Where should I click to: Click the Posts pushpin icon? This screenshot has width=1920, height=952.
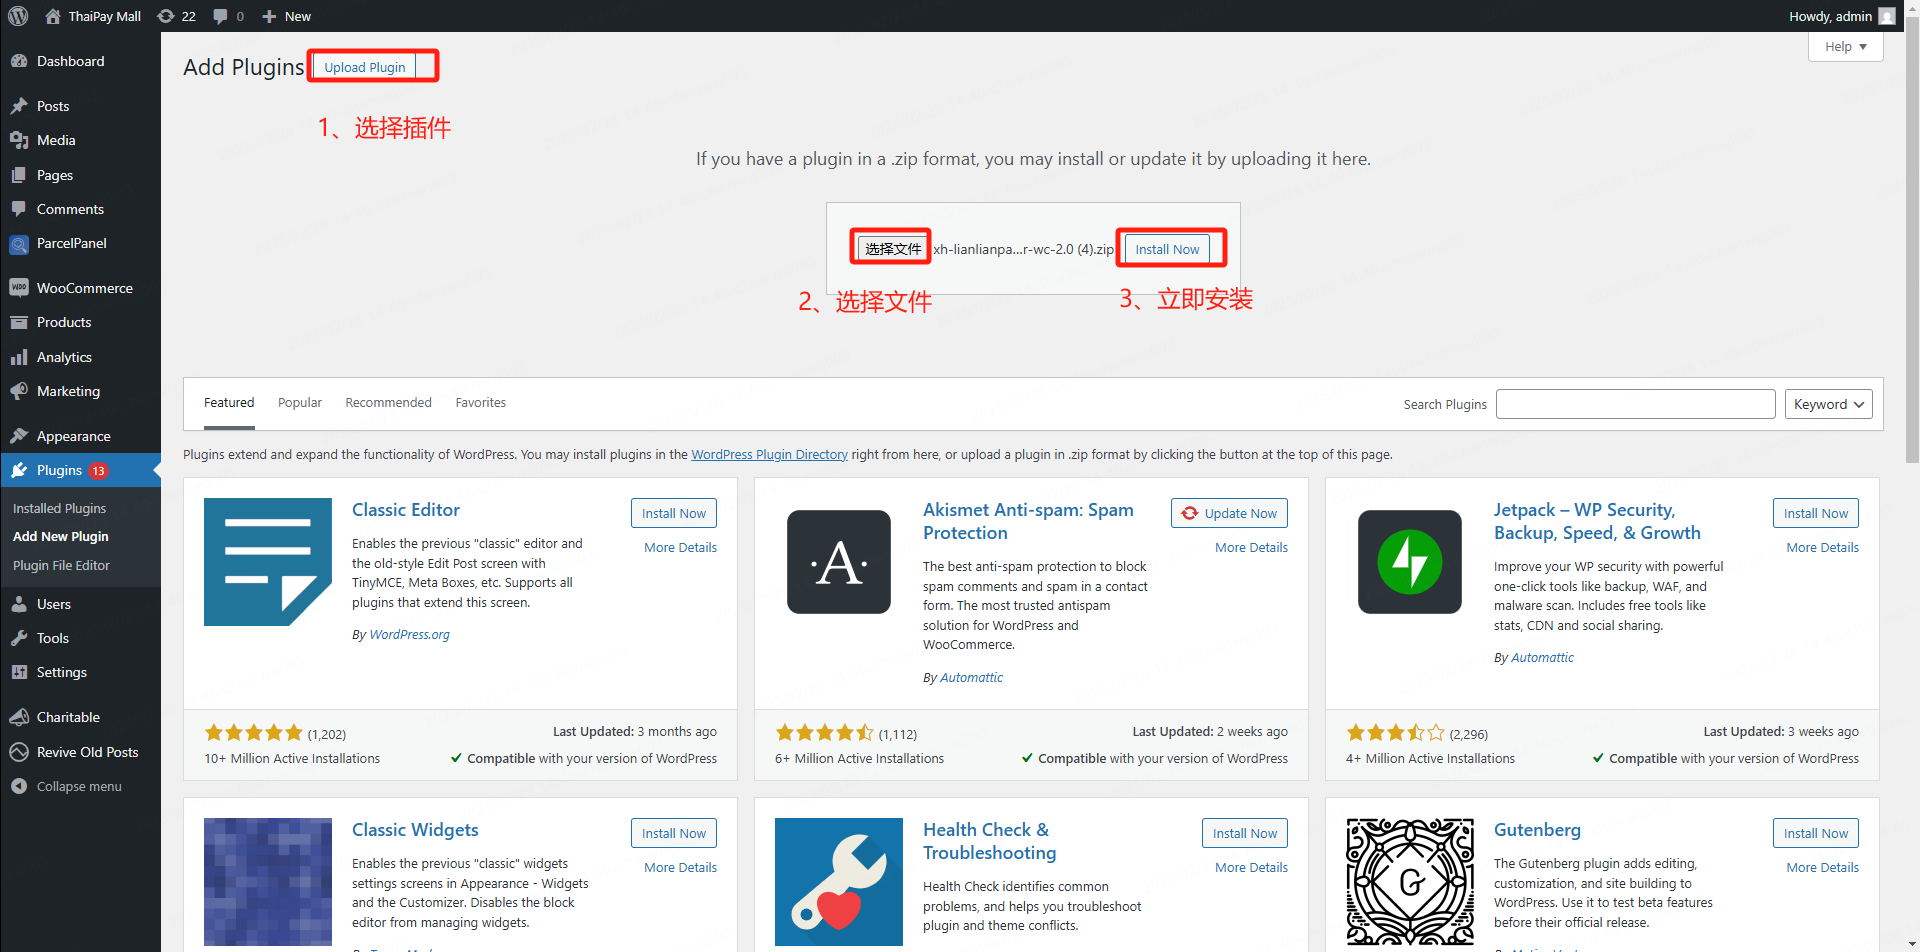(19, 106)
